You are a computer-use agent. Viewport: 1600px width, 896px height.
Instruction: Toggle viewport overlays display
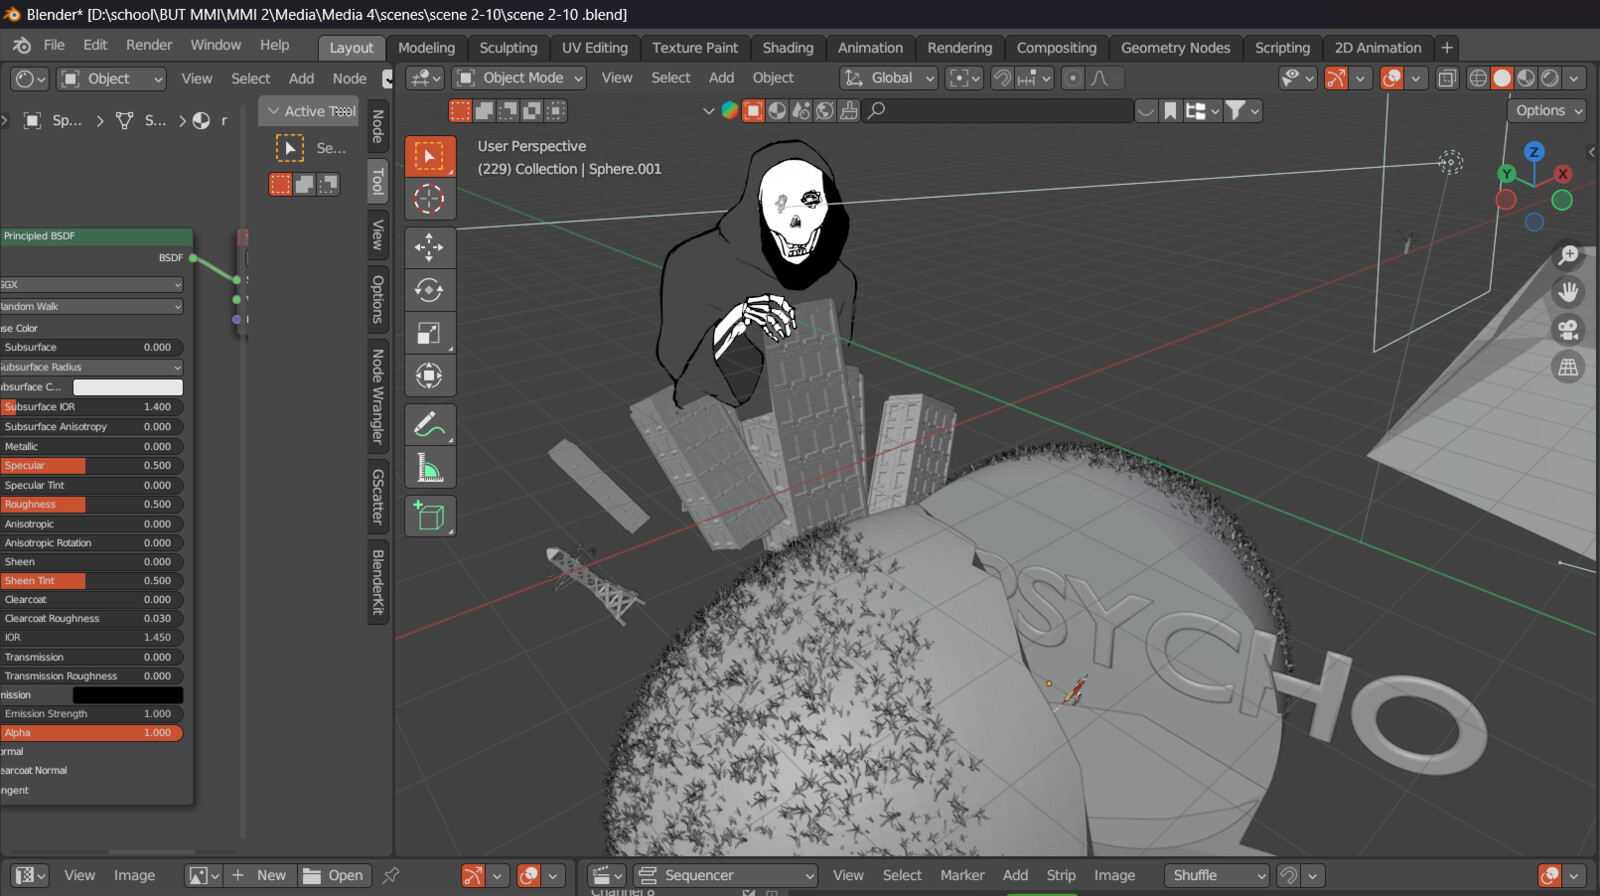tap(1391, 78)
